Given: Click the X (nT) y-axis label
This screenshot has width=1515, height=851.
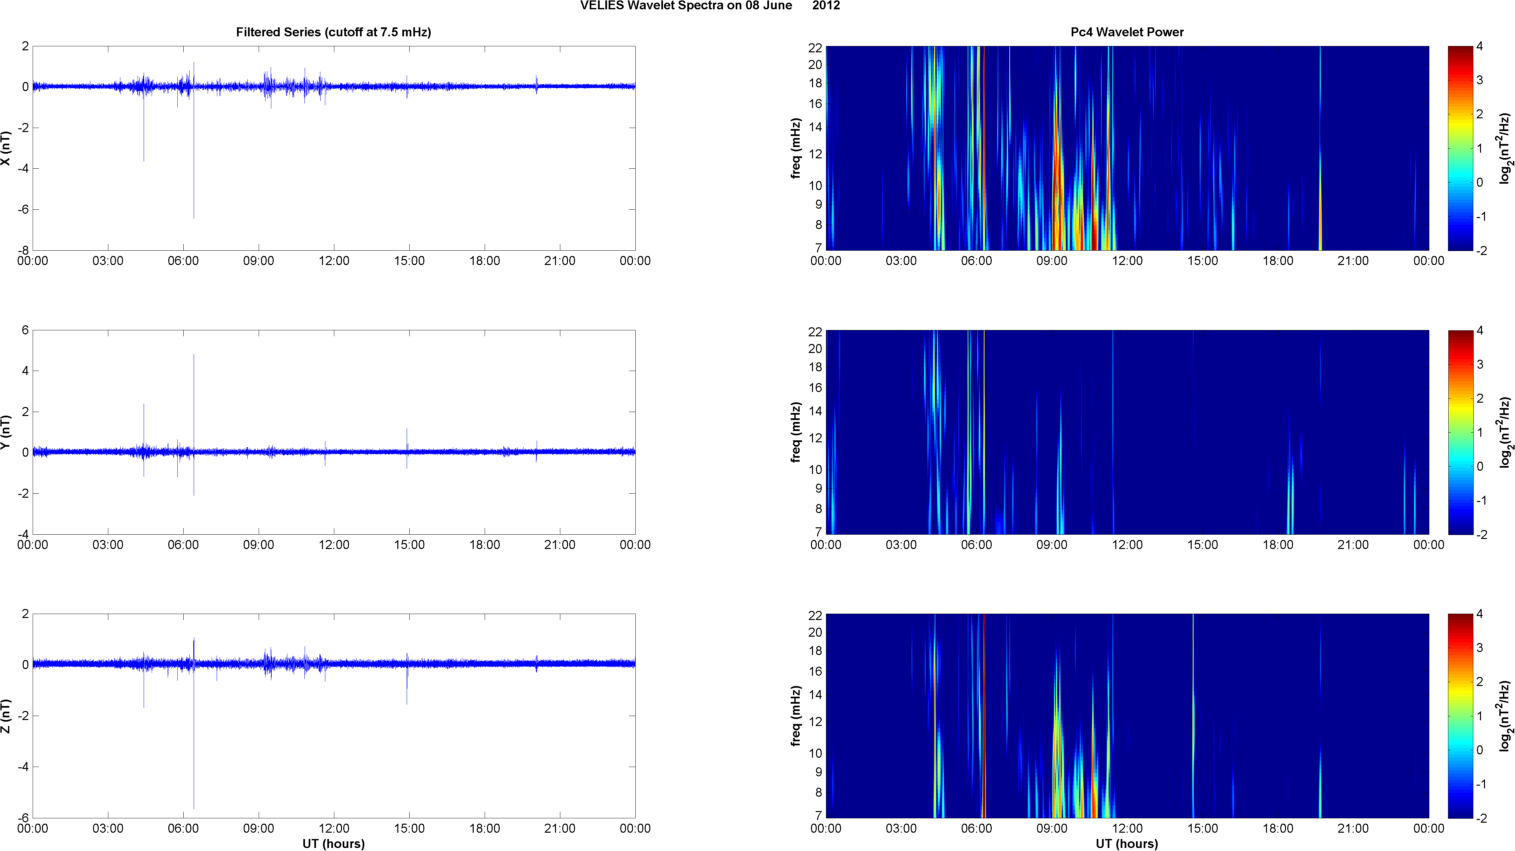Looking at the screenshot, I should pyautogui.click(x=6, y=148).
